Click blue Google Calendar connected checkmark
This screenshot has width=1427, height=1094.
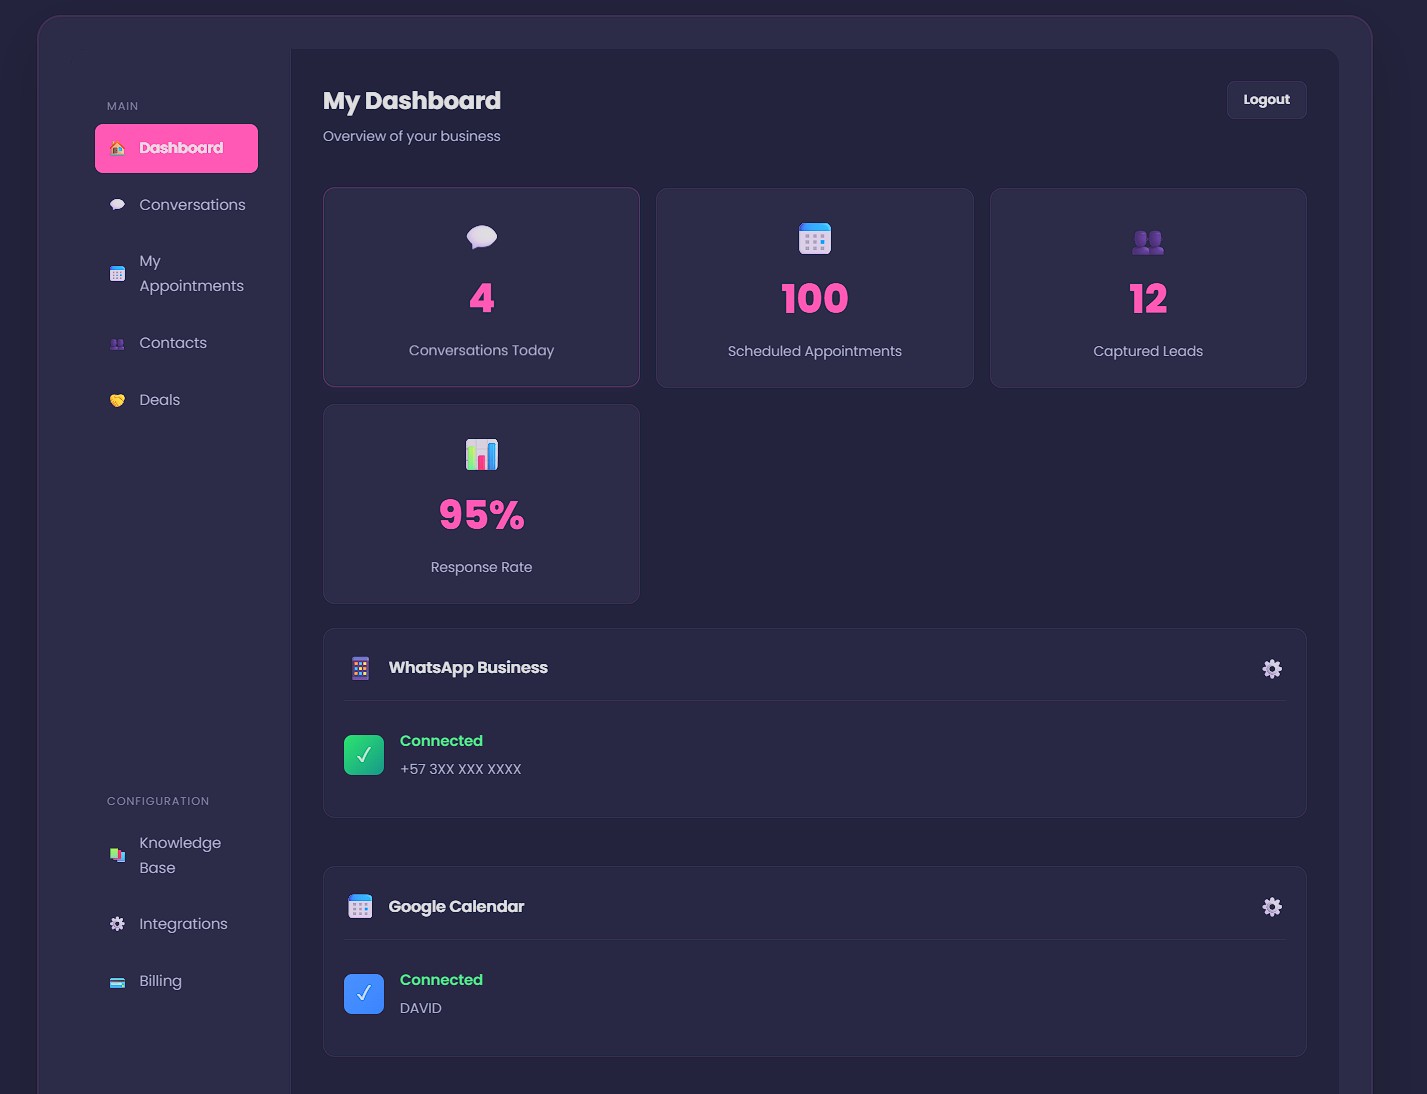364,994
